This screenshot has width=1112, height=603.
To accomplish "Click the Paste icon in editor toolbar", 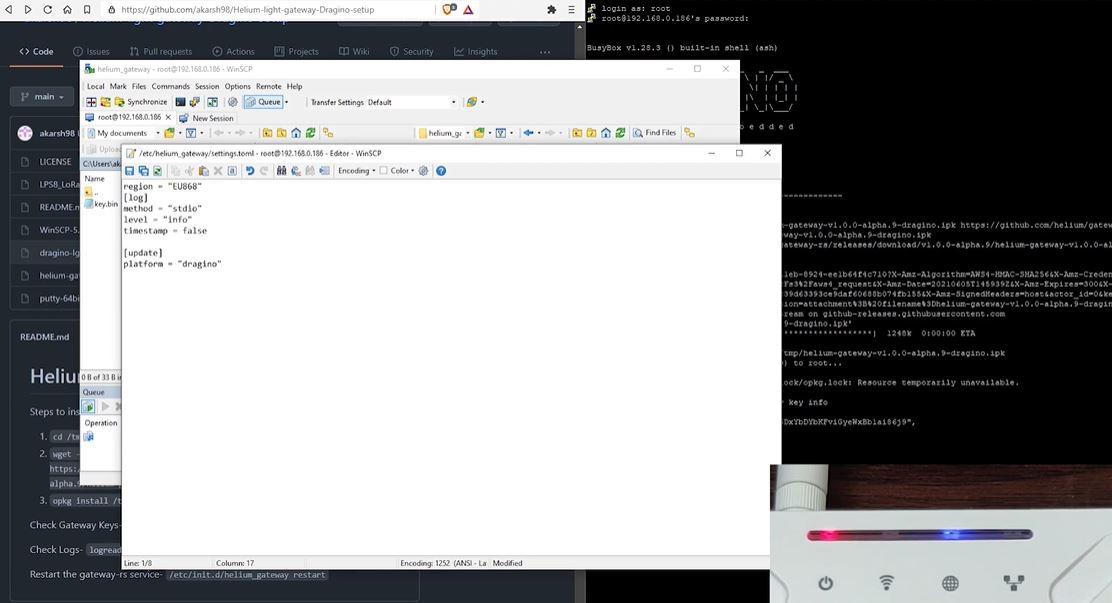I will point(204,171).
